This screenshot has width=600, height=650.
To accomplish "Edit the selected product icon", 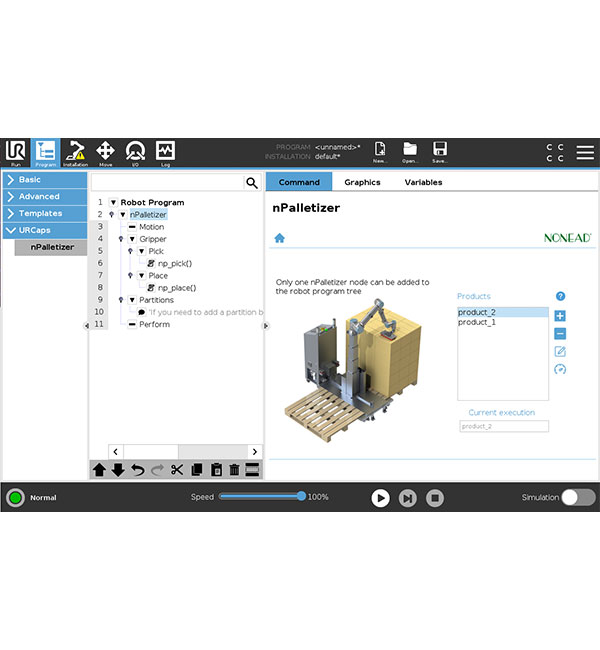I will [560, 352].
